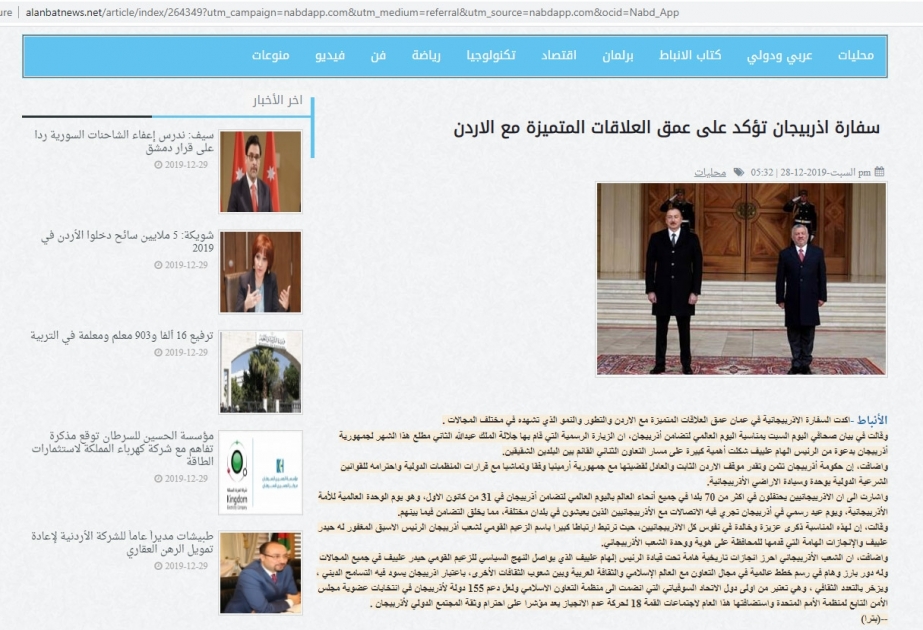Click the main article photo of two leaders
Image resolution: width=923 pixels, height=630 pixels.
tap(741, 279)
